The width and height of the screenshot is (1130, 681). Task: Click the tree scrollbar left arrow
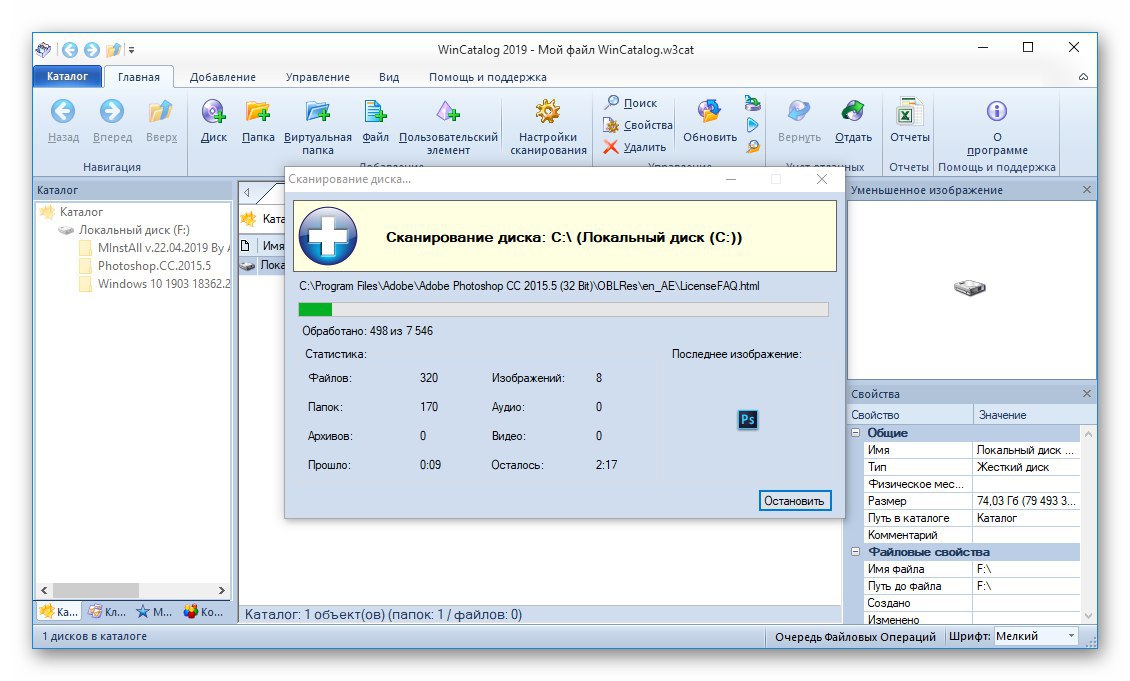point(44,590)
